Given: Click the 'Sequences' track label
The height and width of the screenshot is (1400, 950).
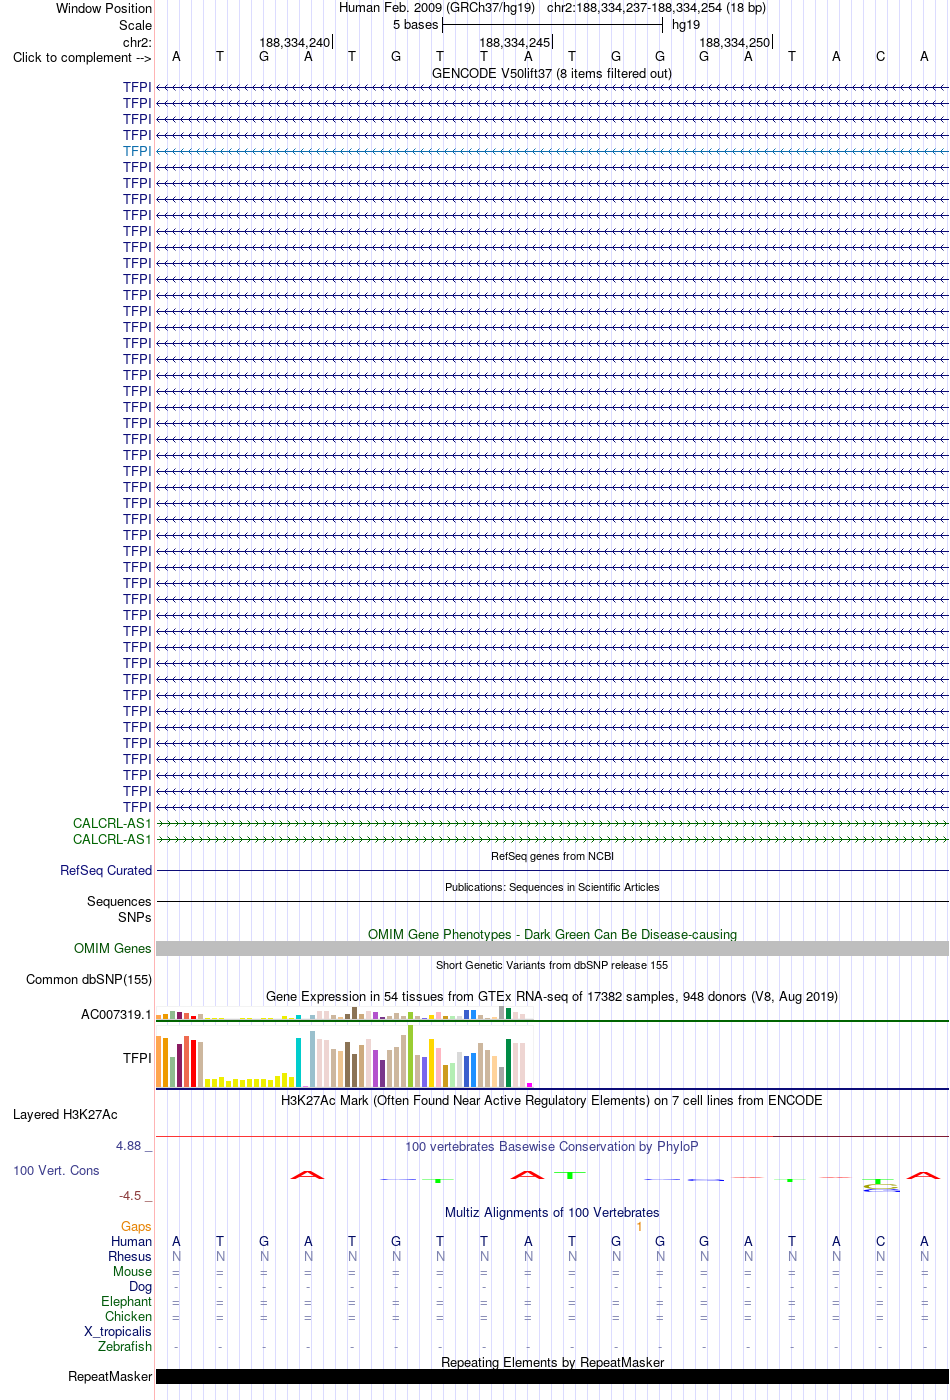Looking at the screenshot, I should pos(119,901).
